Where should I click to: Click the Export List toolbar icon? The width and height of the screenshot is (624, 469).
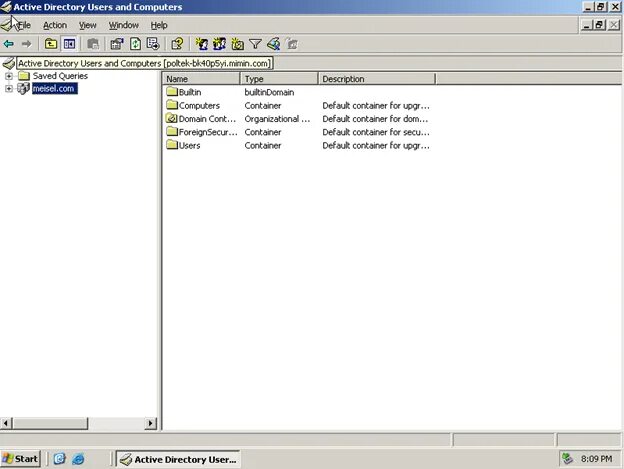[153, 44]
